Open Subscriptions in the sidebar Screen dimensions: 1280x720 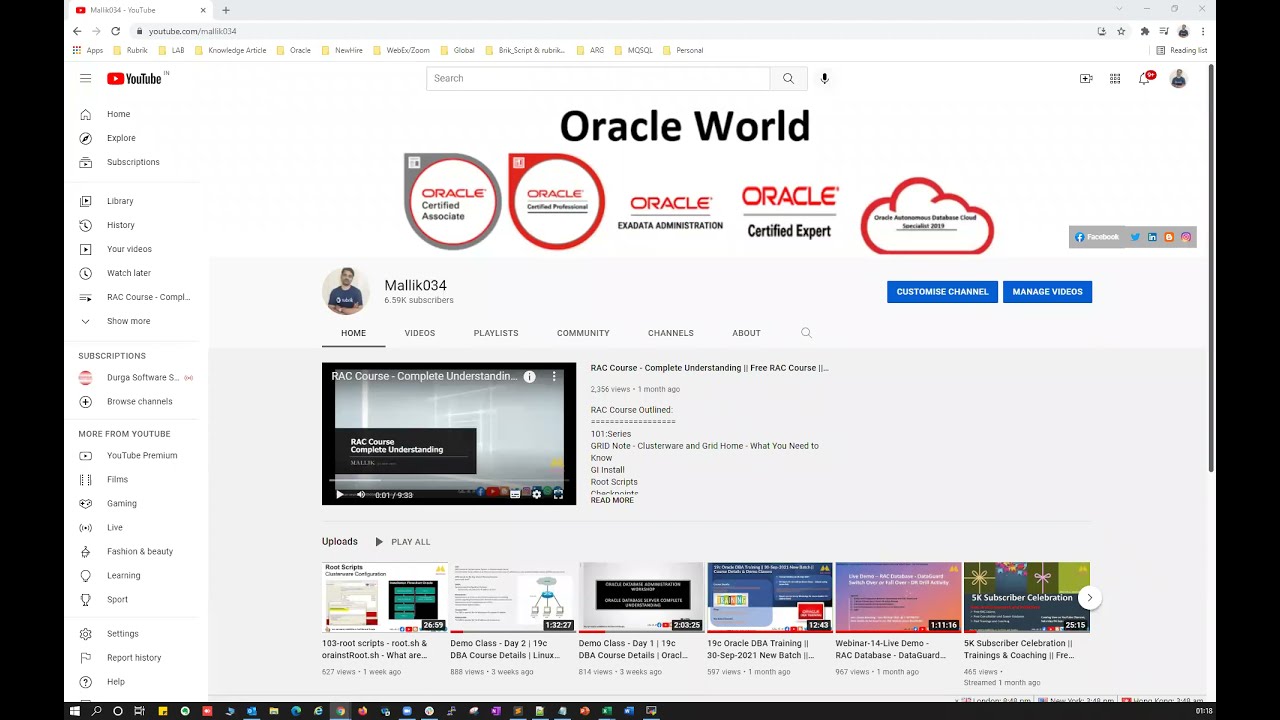135,162
